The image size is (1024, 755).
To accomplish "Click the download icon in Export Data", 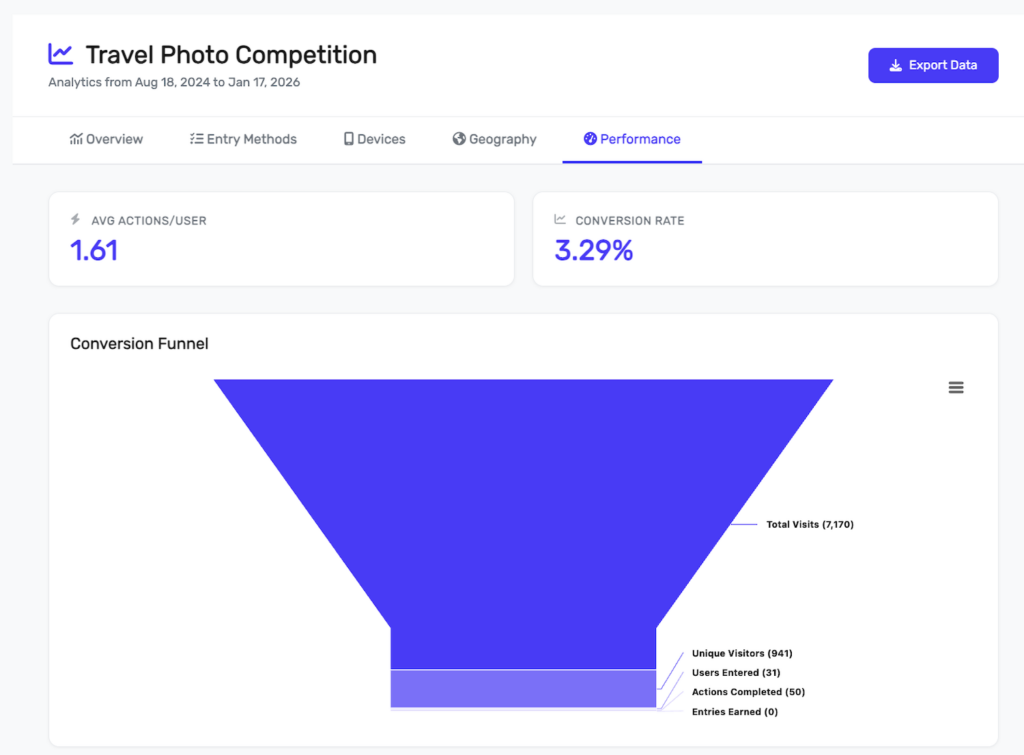I will point(896,66).
